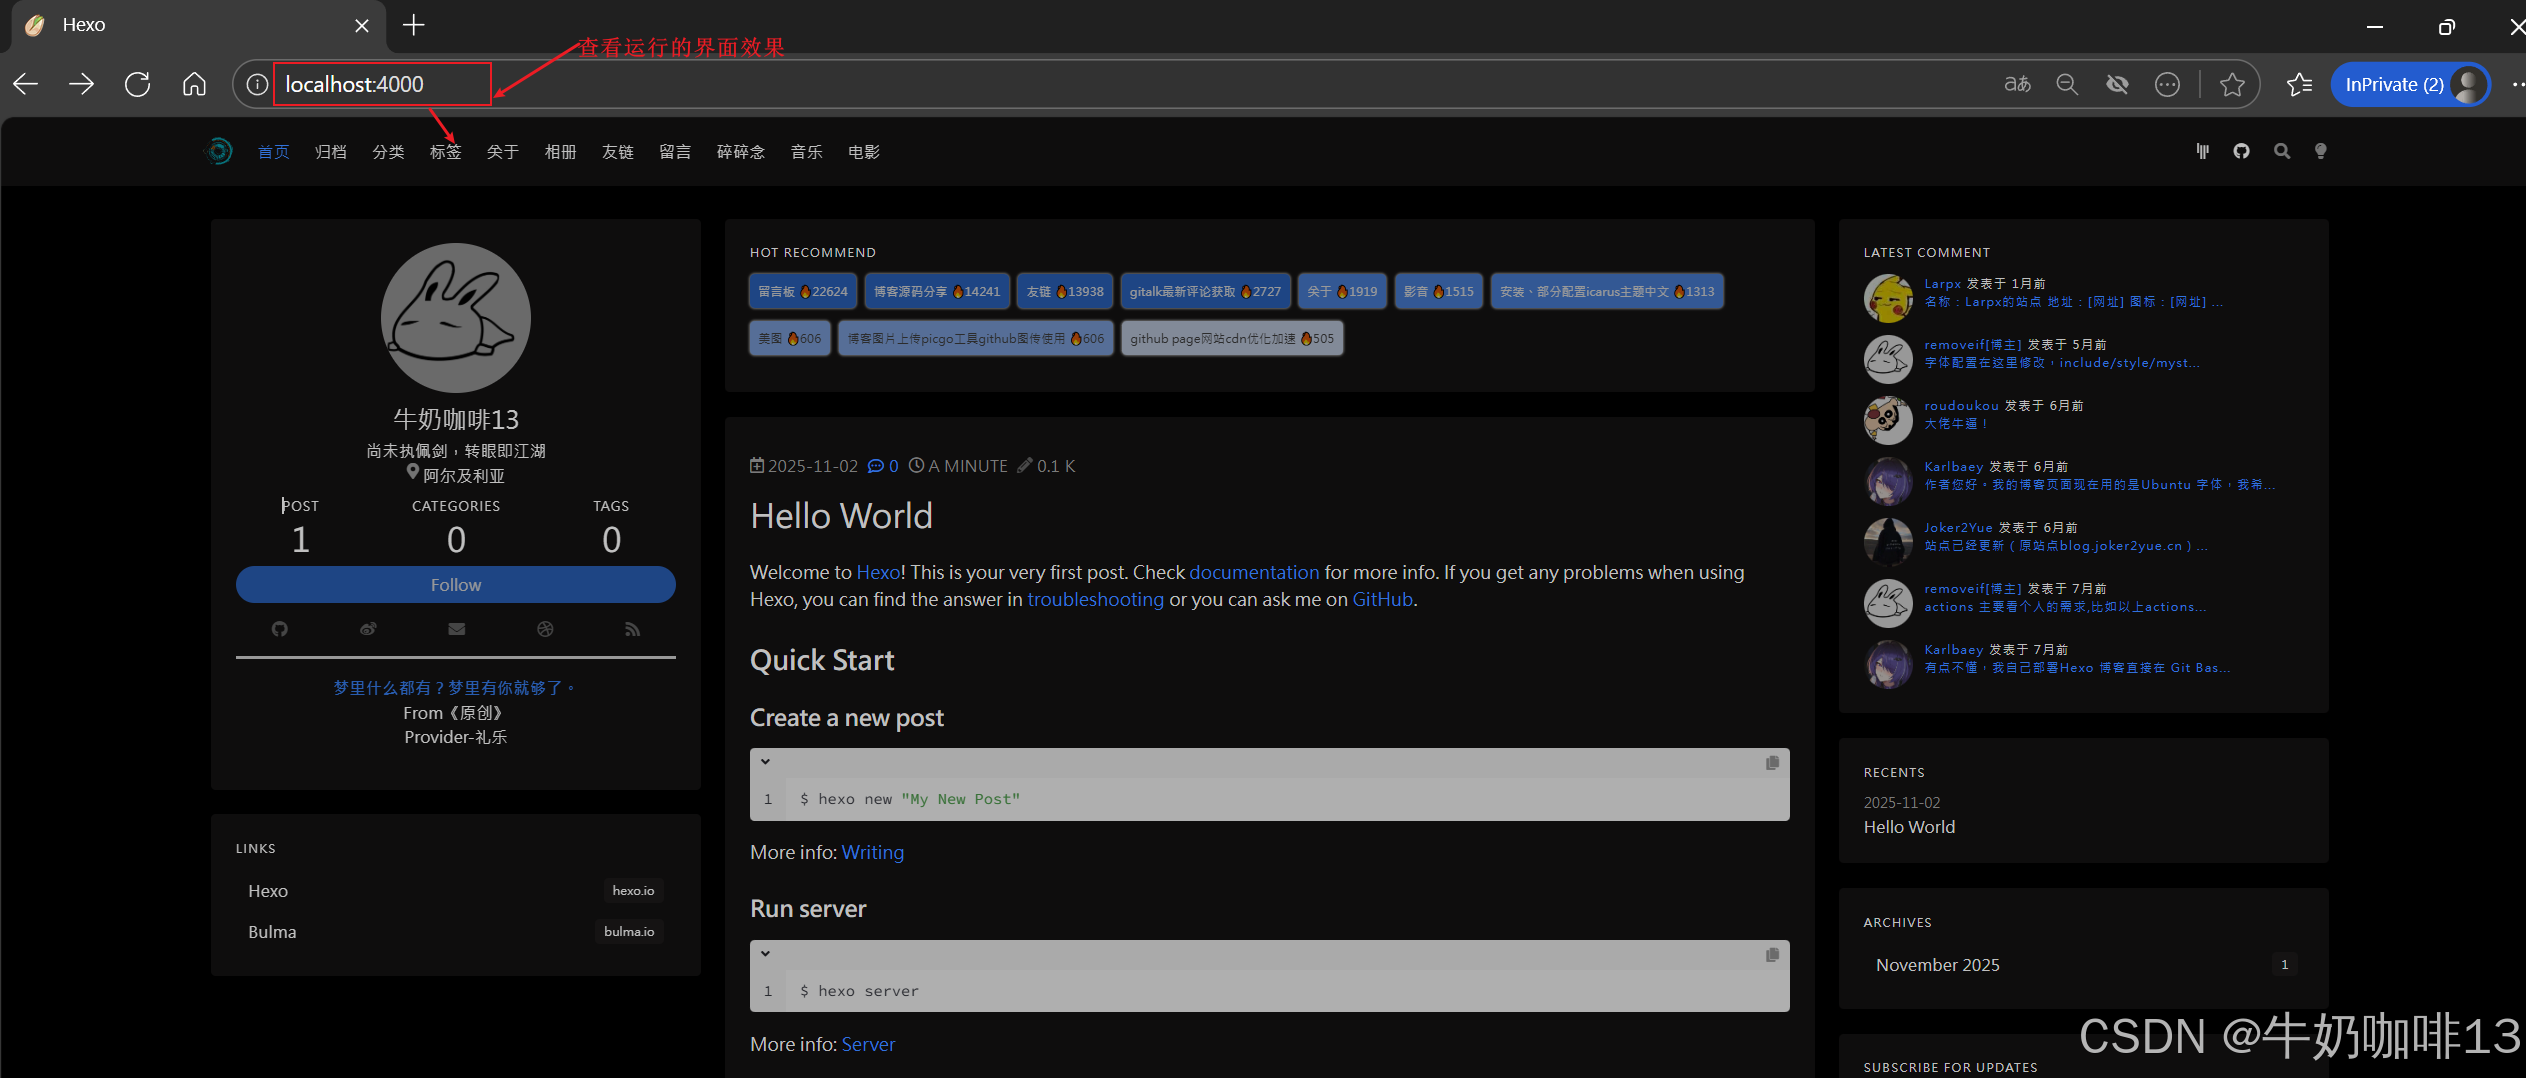Click the blog logo in navbar

[218, 151]
